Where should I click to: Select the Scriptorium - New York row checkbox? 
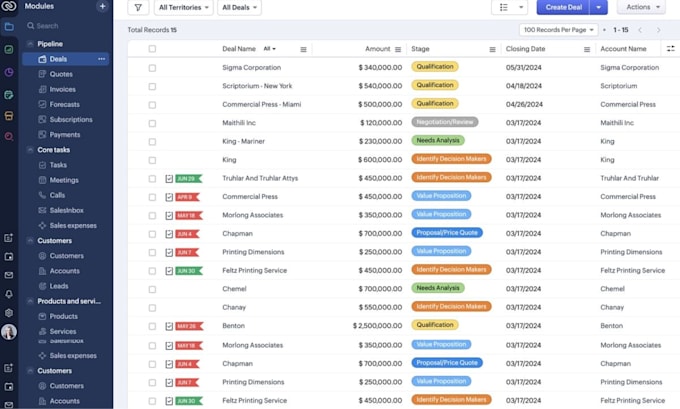[x=152, y=86]
